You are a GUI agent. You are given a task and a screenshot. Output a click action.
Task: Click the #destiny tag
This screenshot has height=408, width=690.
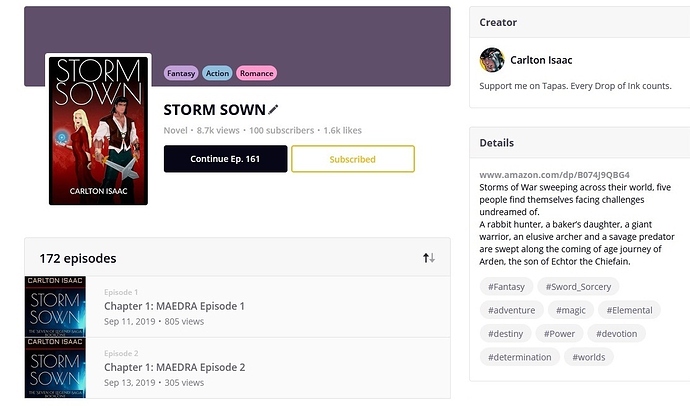pyautogui.click(x=505, y=333)
